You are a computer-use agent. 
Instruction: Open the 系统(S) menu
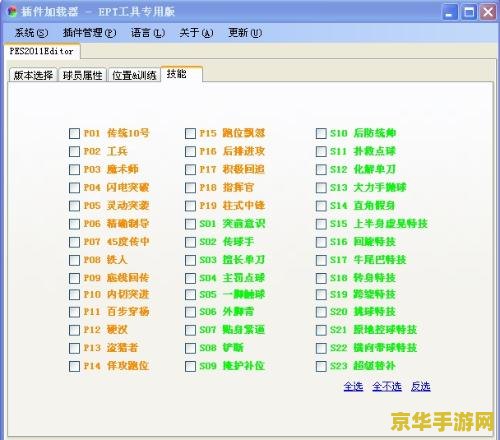coord(32,33)
